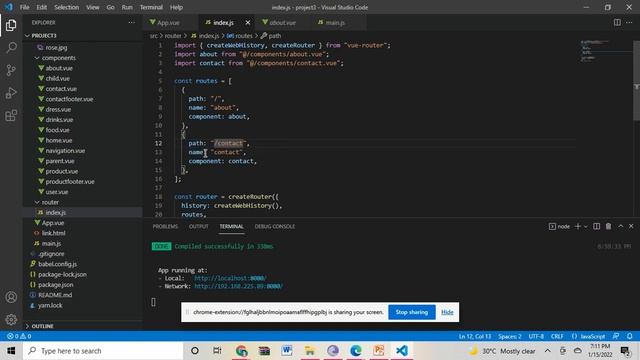Viewport: 640px width, 360px height.
Task: Split the editor right
Action: tap(617, 22)
